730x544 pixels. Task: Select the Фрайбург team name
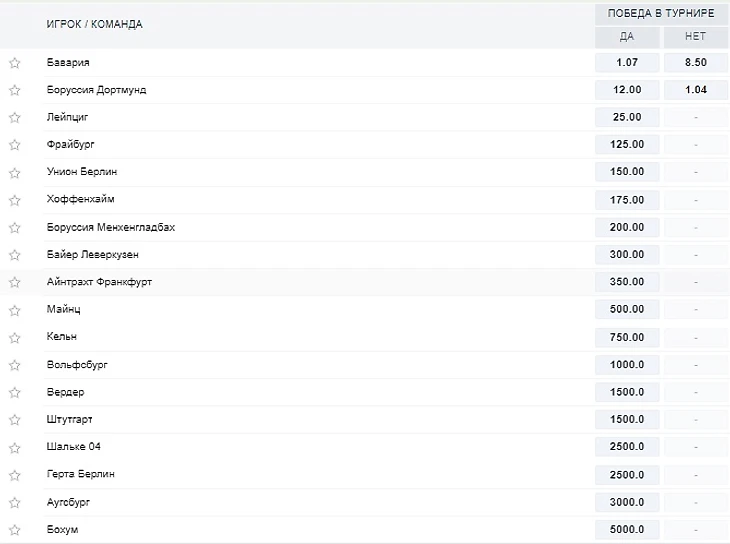70,144
